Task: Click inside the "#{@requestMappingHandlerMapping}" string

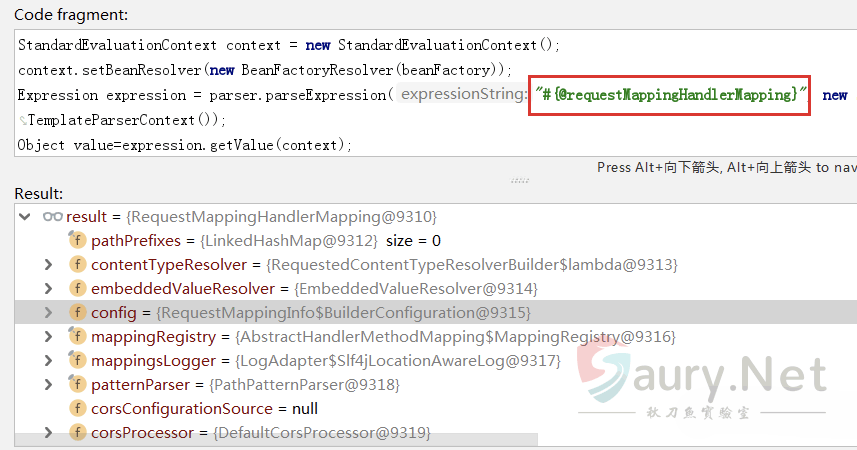Action: pyautogui.click(x=668, y=94)
